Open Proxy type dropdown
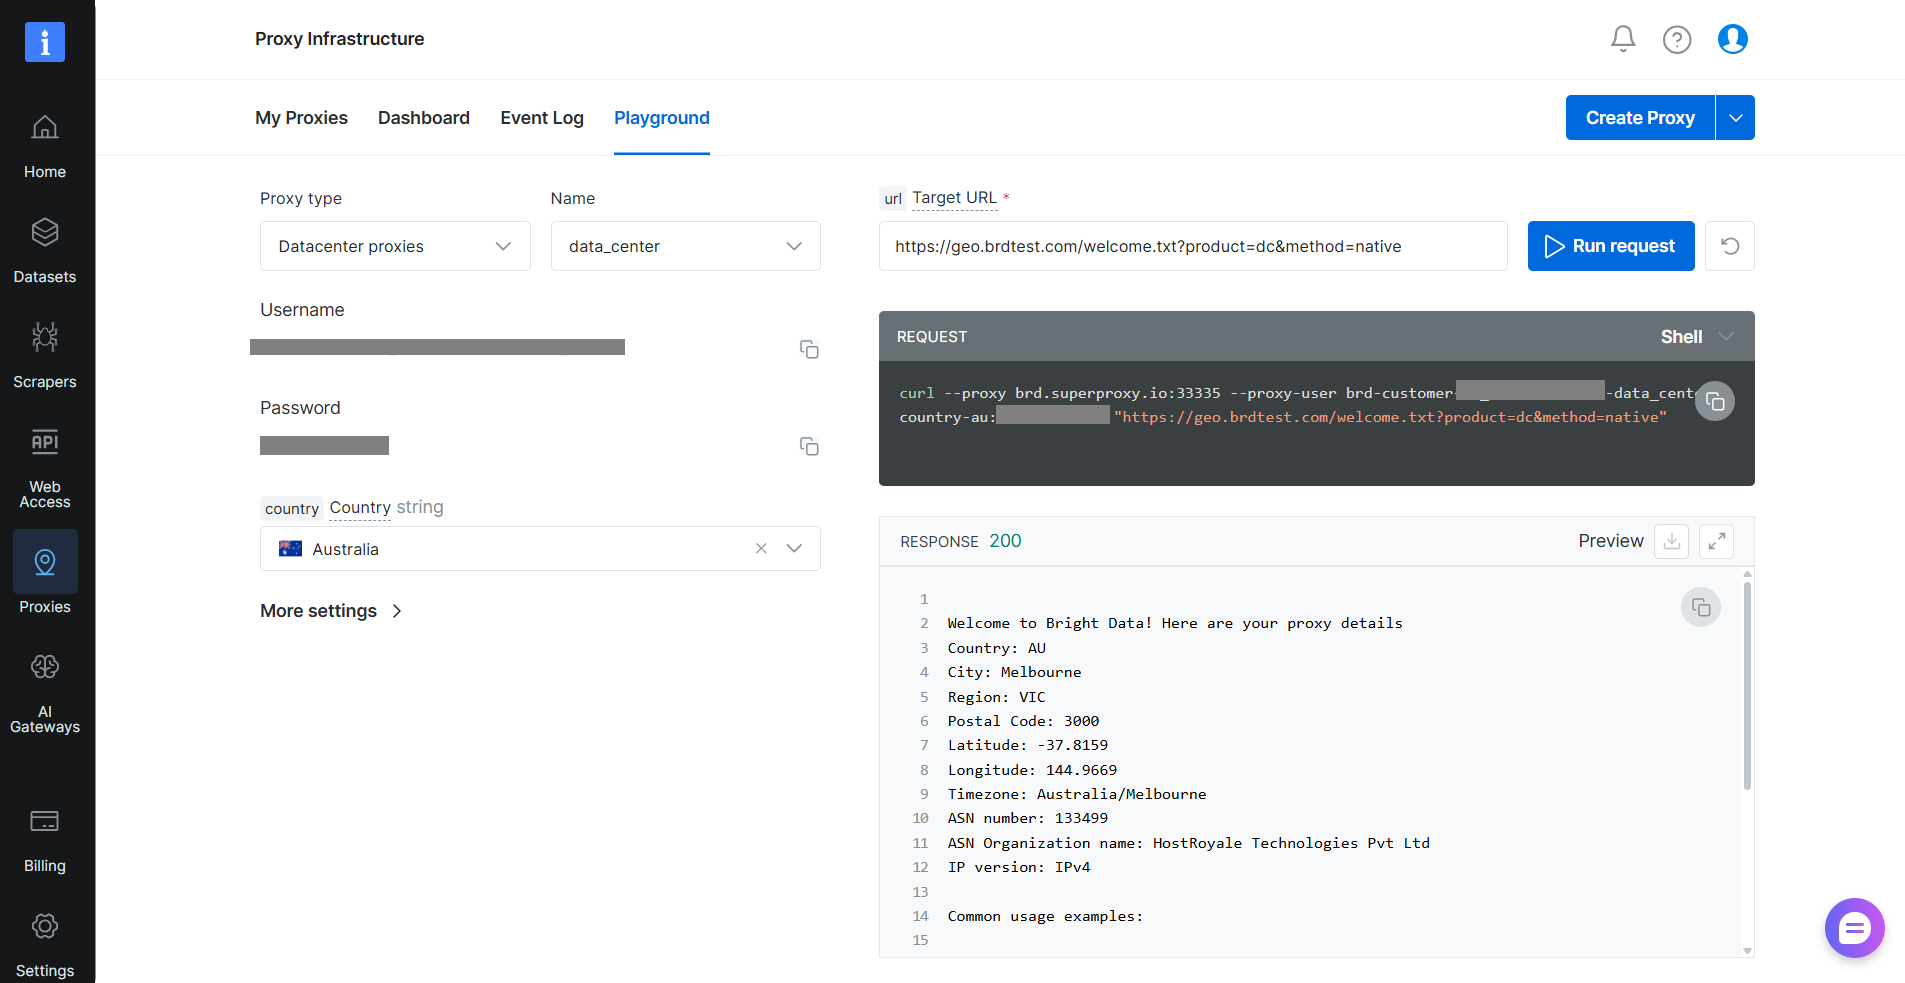 pos(395,246)
